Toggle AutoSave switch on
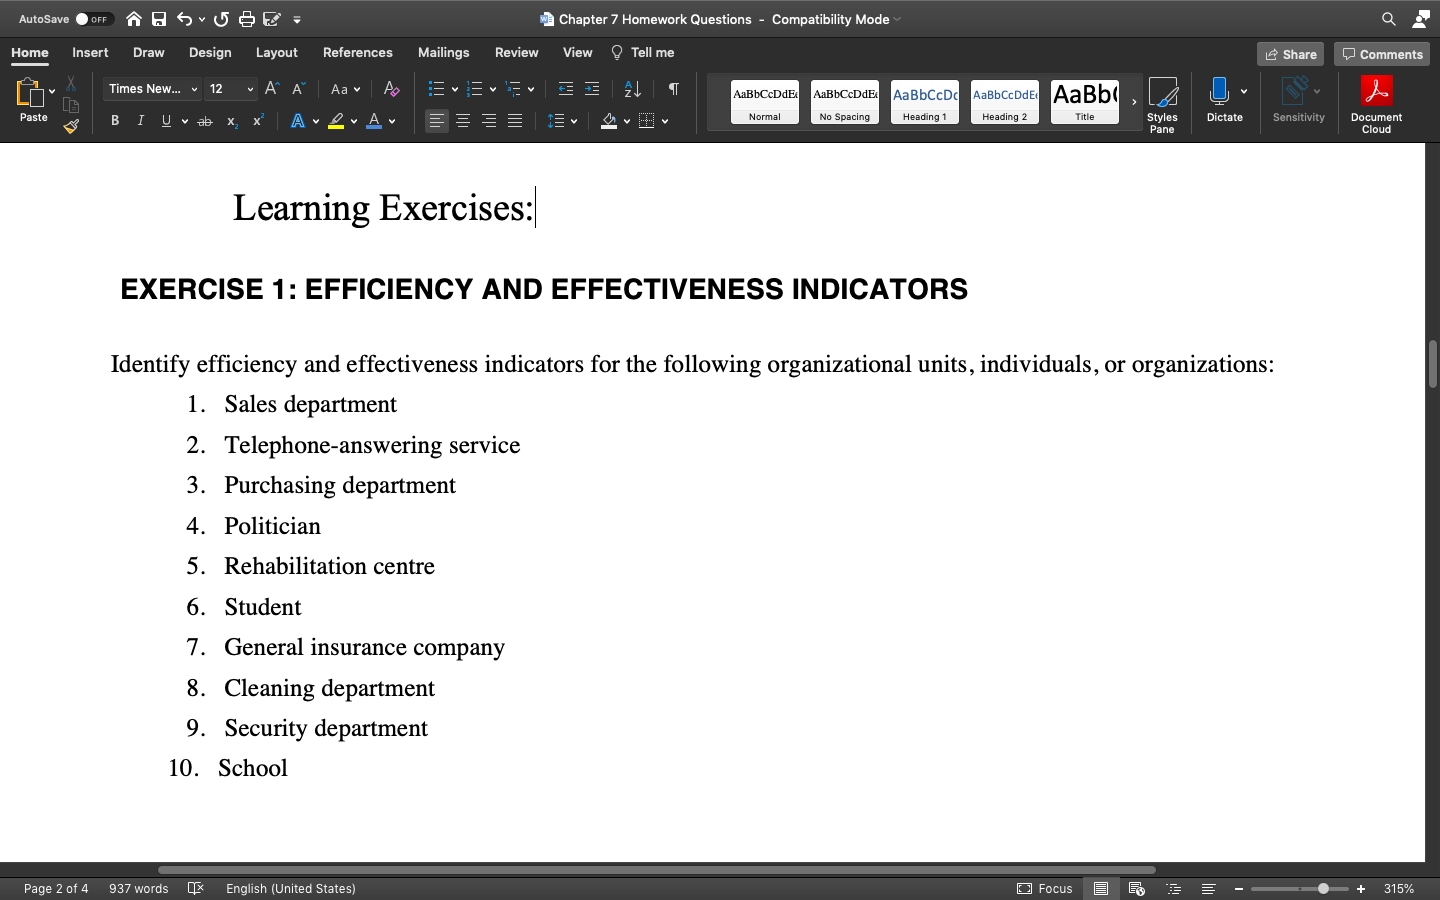The image size is (1440, 900). (94, 19)
